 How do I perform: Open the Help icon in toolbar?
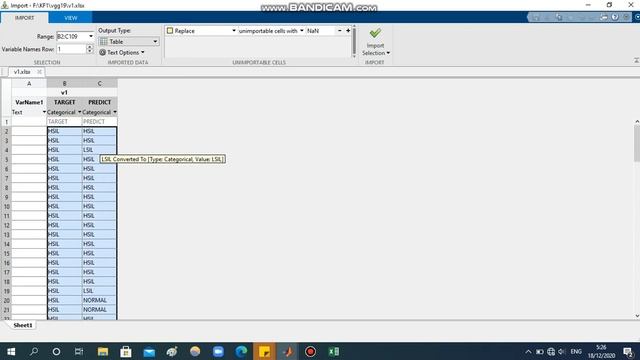(615, 17)
